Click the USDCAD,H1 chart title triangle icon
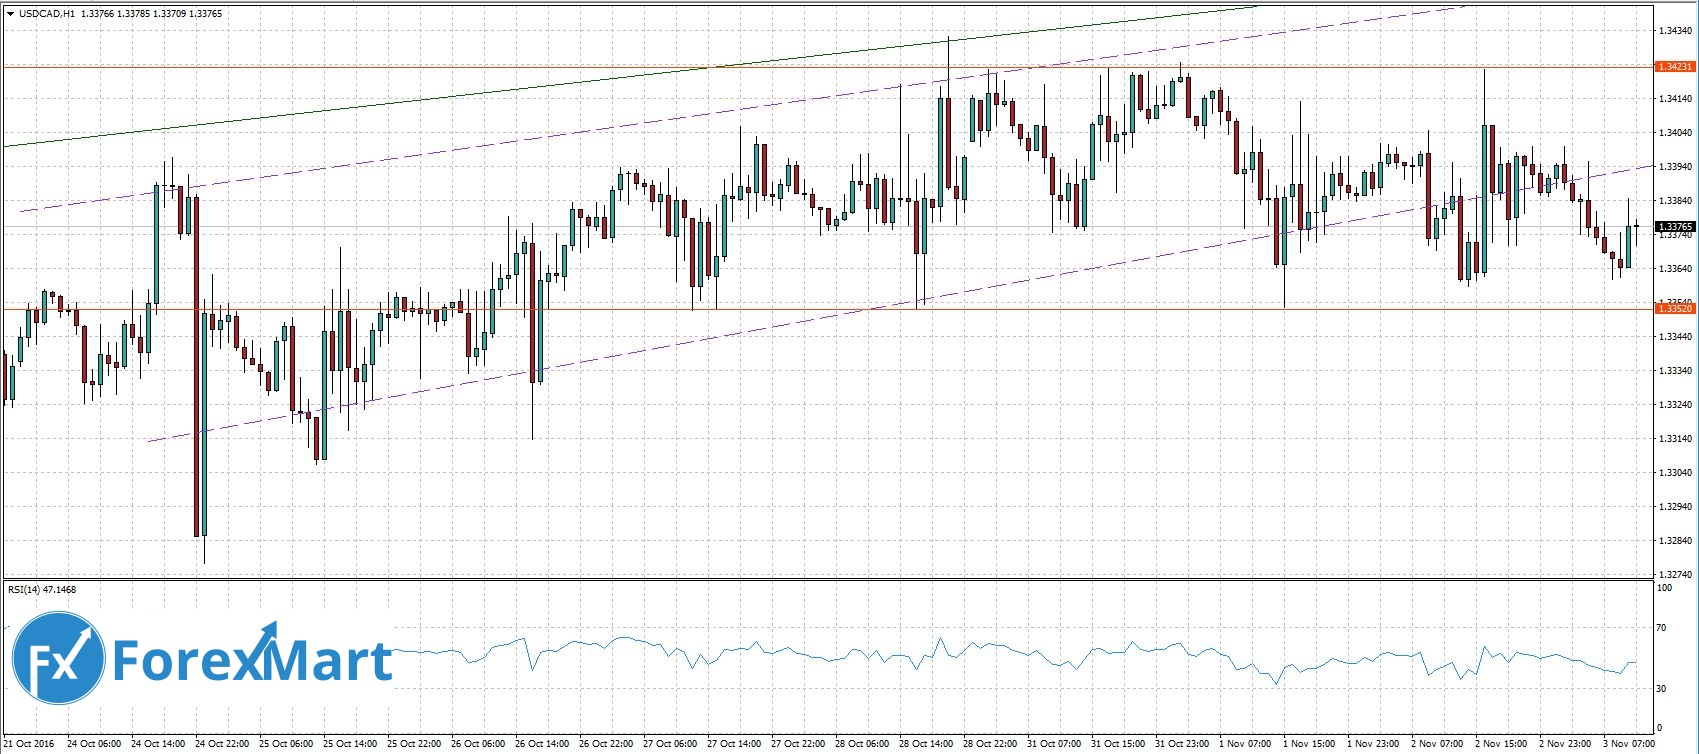Screen dimensions: 1699x754 (10, 14)
